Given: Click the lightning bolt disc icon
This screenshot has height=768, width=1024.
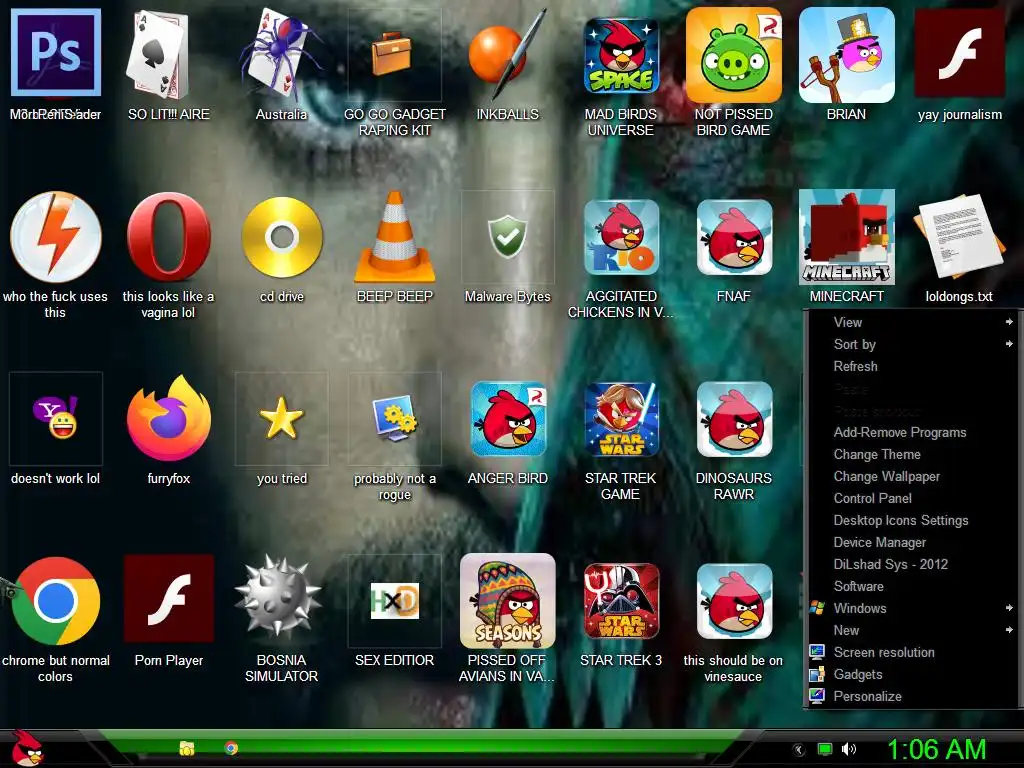Looking at the screenshot, I should coord(56,236).
